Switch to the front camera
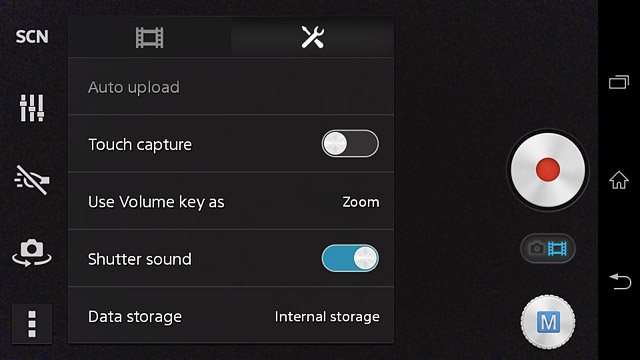The width and height of the screenshot is (640, 360). [32, 253]
